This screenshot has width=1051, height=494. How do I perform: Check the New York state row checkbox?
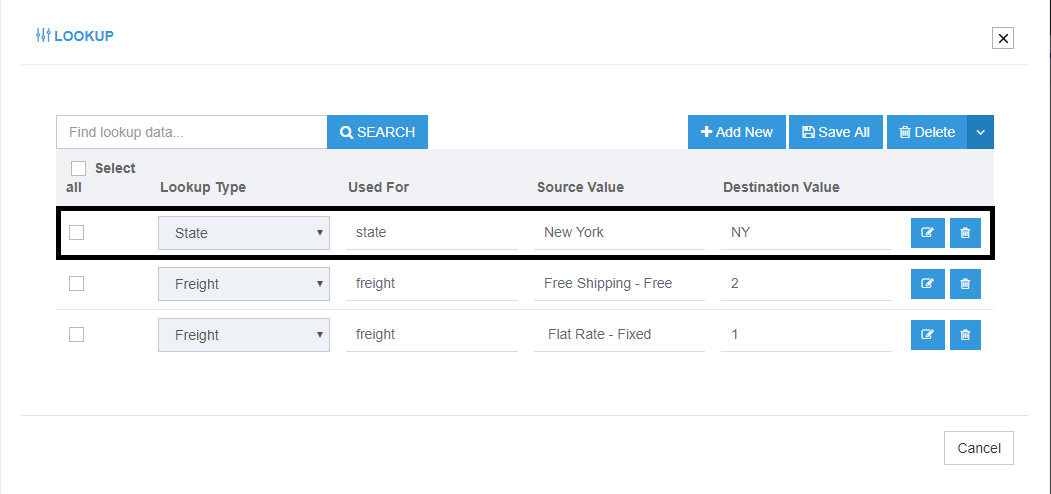point(76,233)
